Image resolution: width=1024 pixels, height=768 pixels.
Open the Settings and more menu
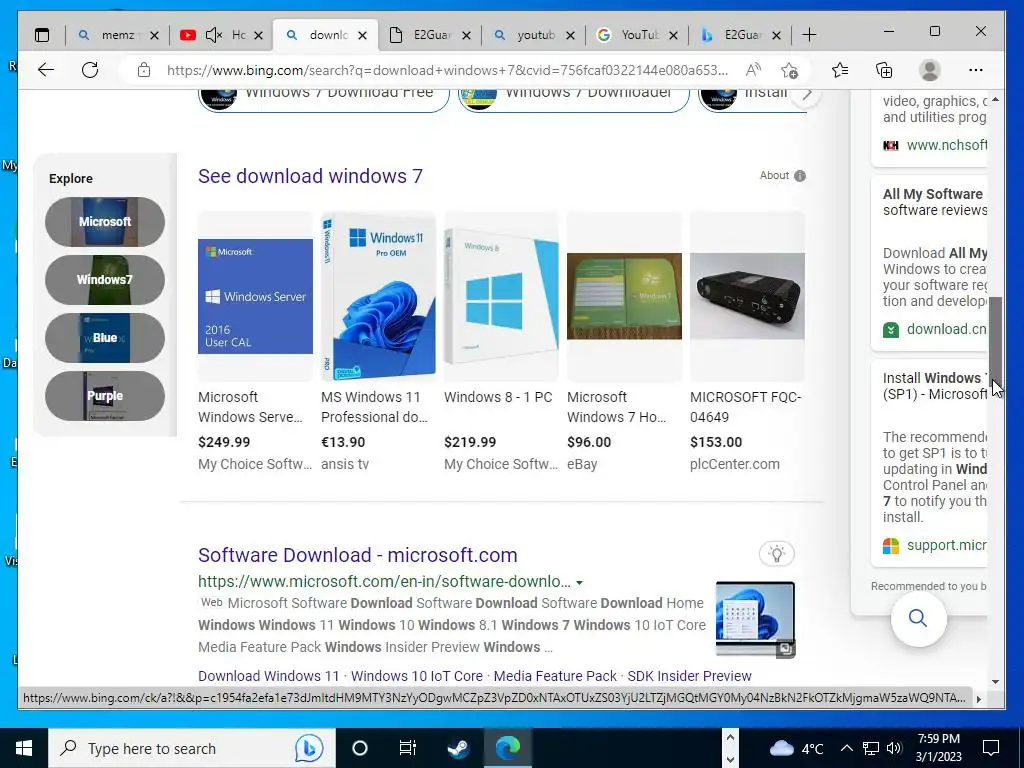976,70
